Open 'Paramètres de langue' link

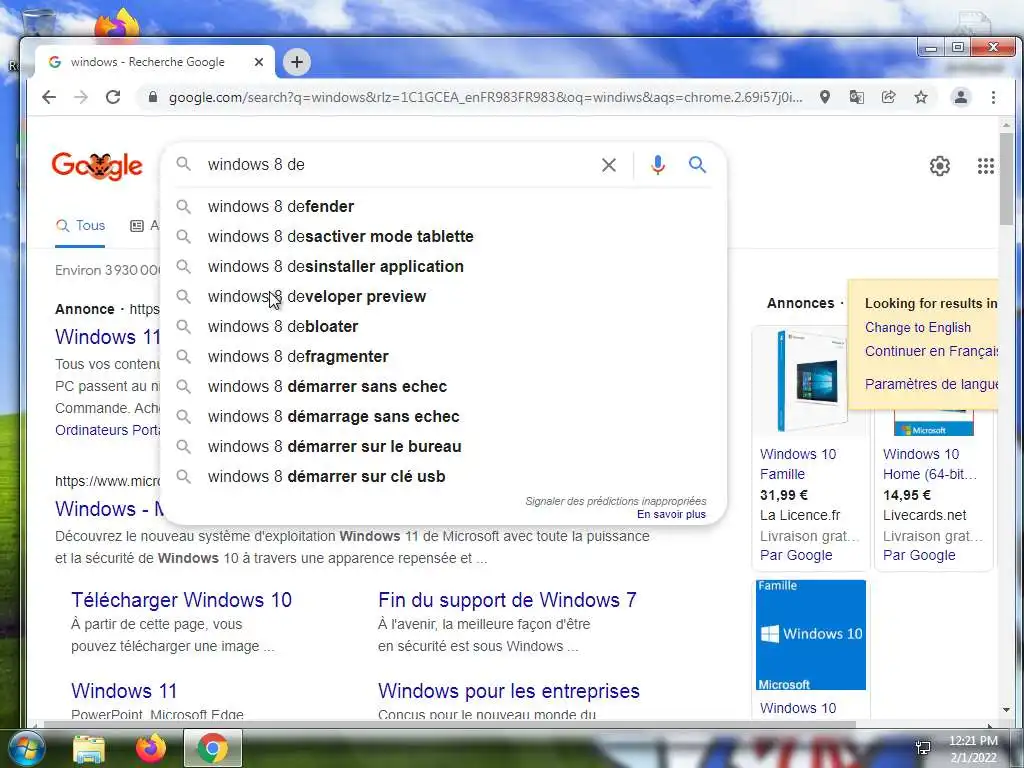point(931,384)
